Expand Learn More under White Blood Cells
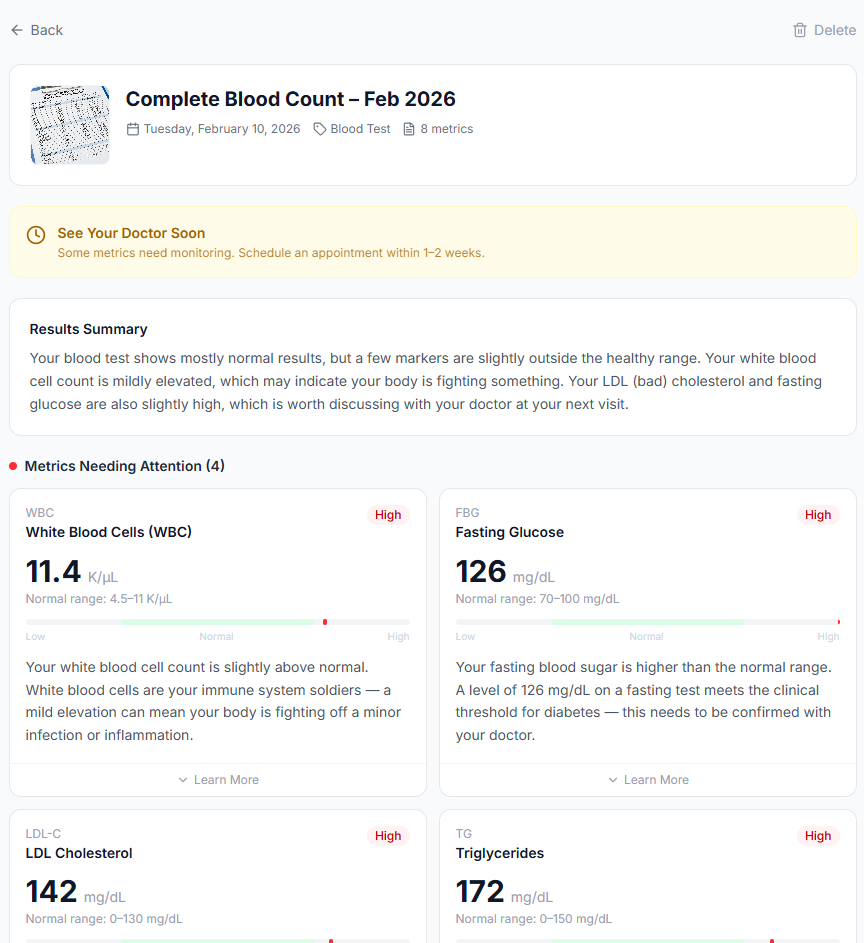The image size is (864, 943). pyautogui.click(x=218, y=780)
